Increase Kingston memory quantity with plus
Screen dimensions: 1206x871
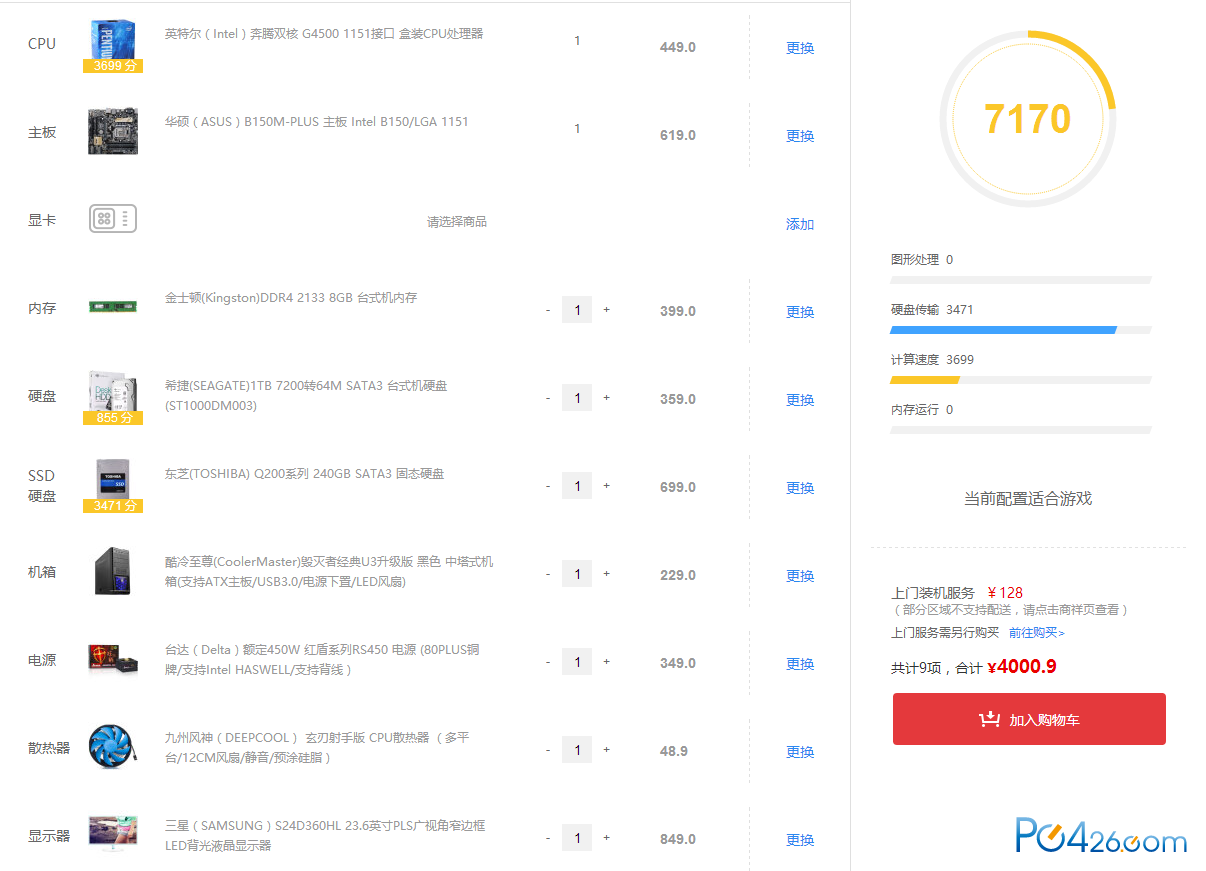(606, 310)
